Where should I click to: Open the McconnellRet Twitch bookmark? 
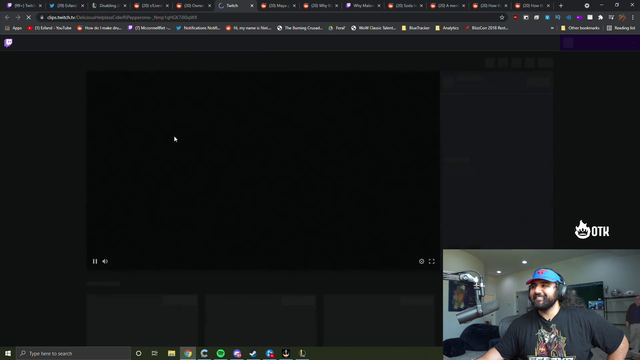coord(149,28)
